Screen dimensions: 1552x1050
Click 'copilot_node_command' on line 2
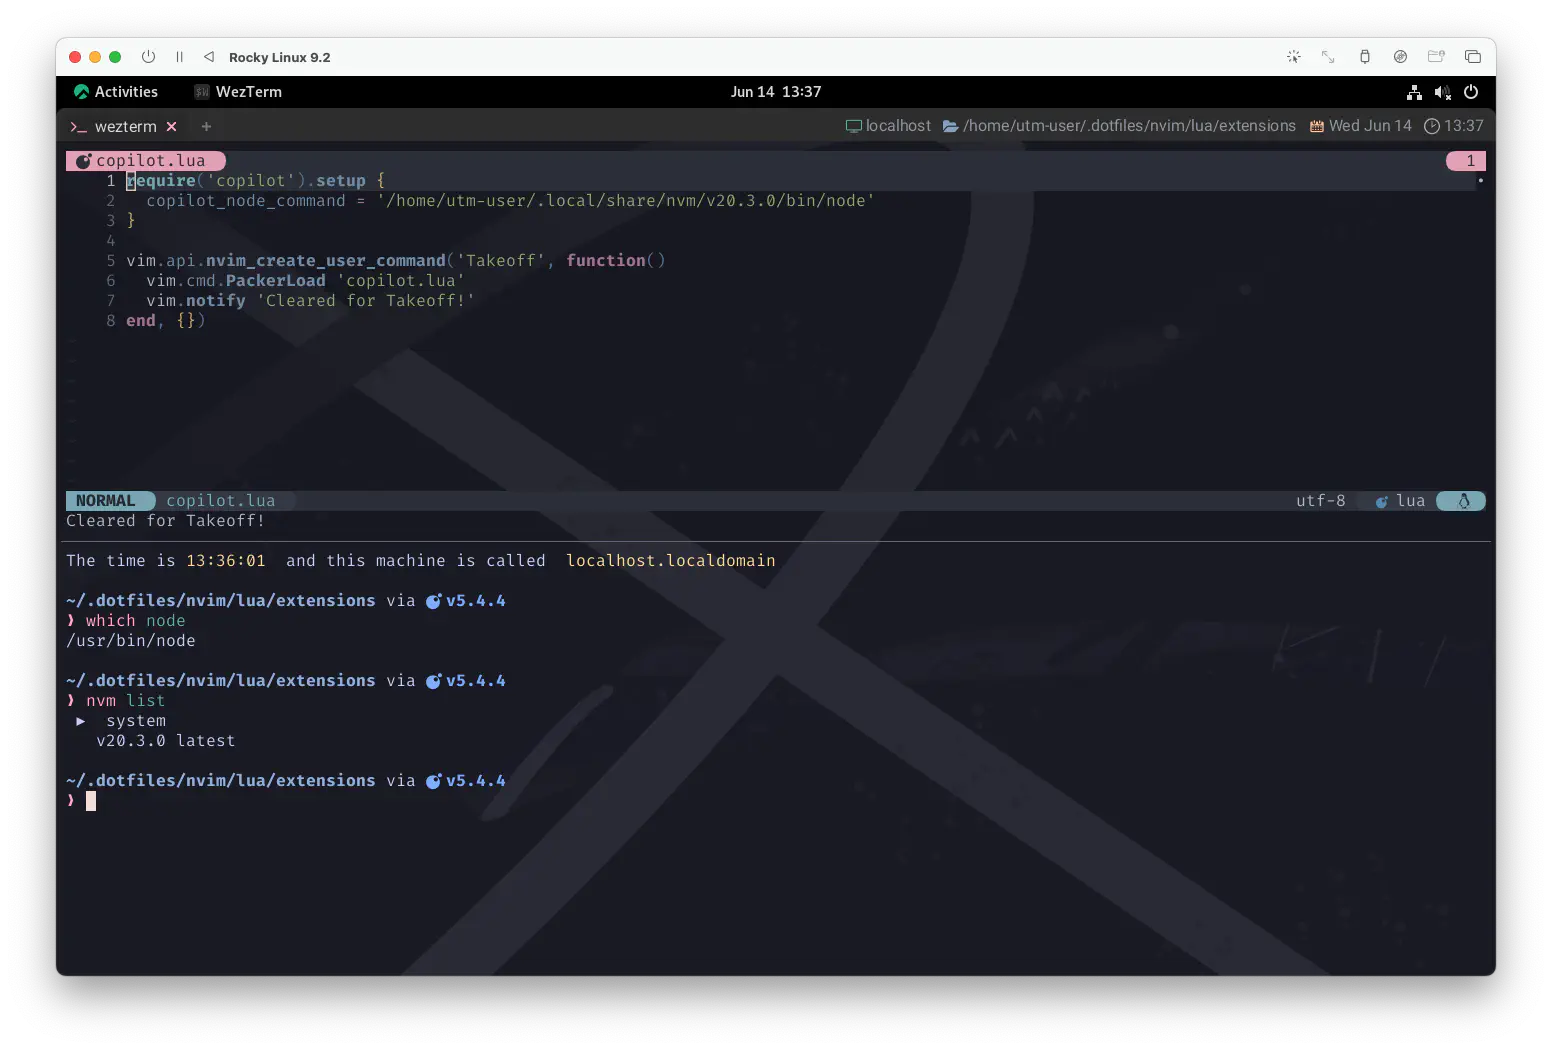click(x=246, y=201)
